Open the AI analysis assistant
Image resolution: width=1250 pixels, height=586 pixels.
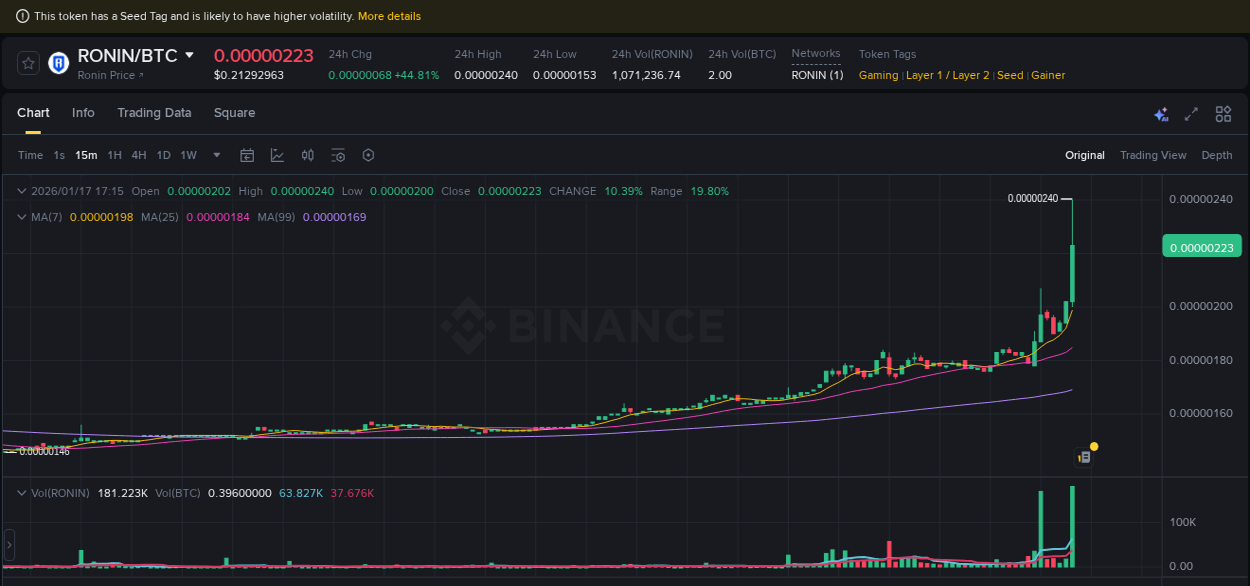click(x=1161, y=114)
